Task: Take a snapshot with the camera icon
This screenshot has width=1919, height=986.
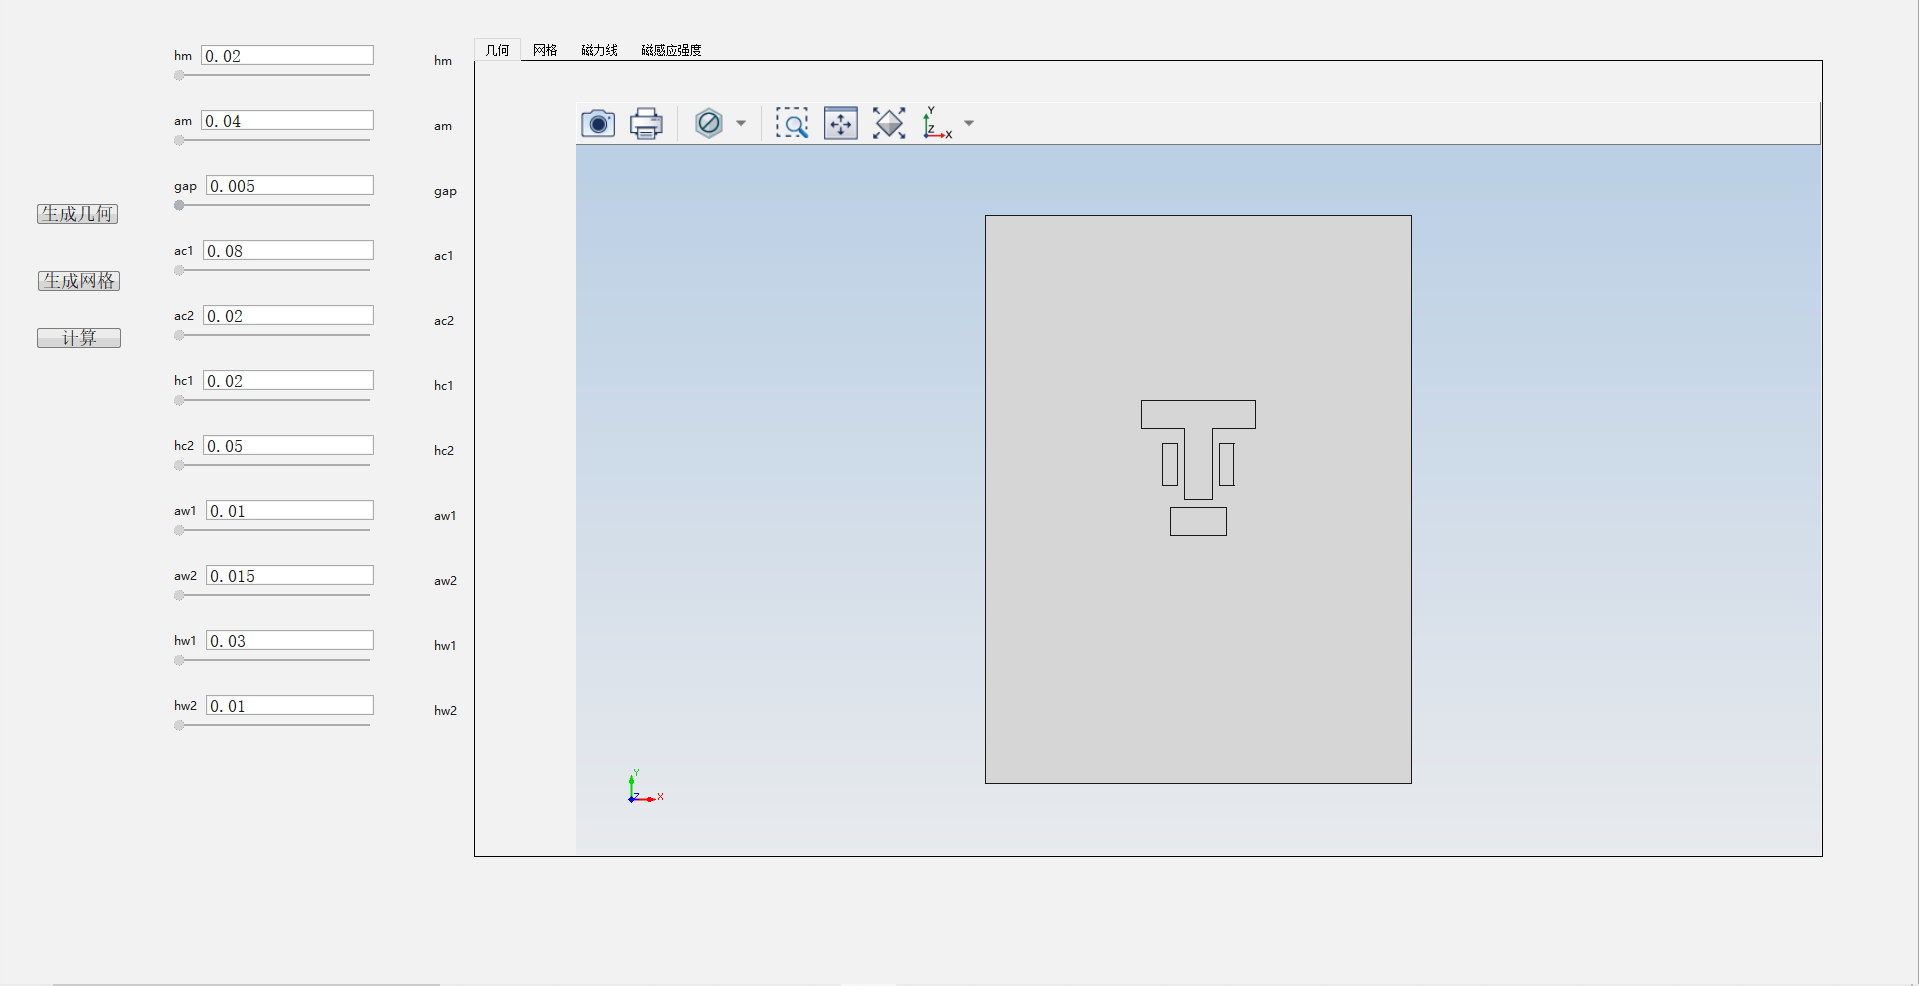Action: pos(598,124)
